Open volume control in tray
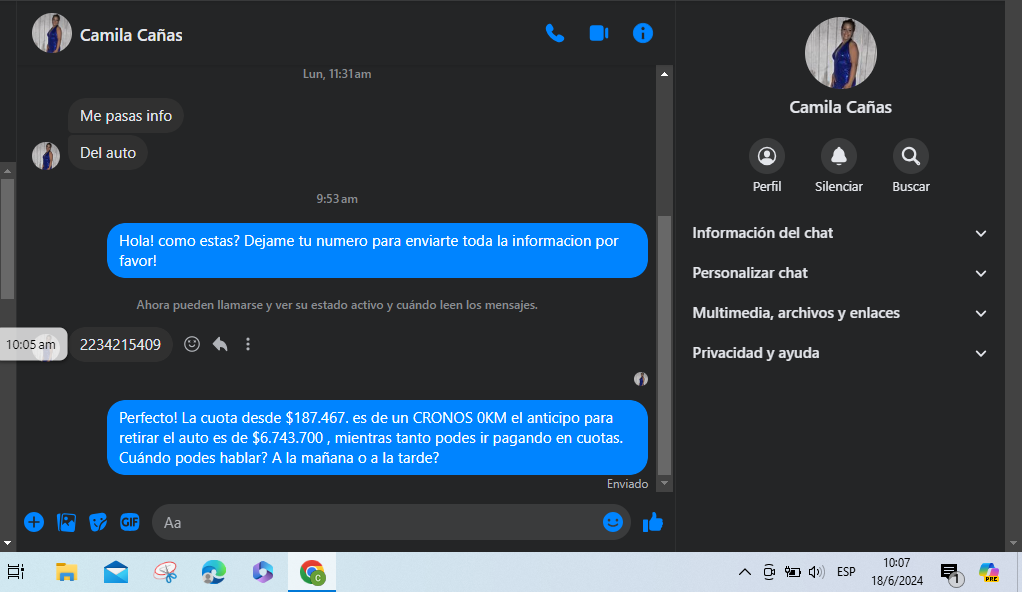The image size is (1022, 592). tap(816, 572)
